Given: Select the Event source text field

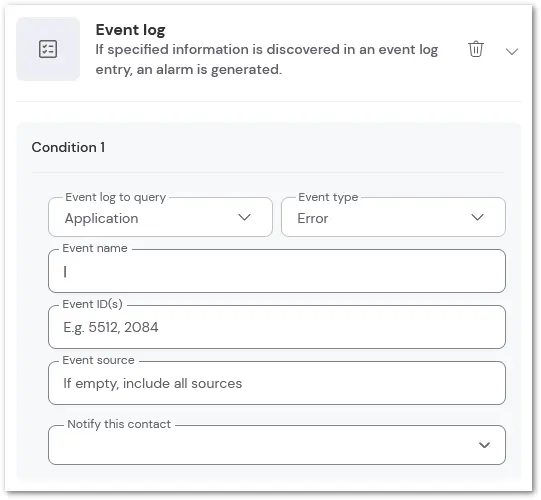Looking at the screenshot, I should coord(277,383).
